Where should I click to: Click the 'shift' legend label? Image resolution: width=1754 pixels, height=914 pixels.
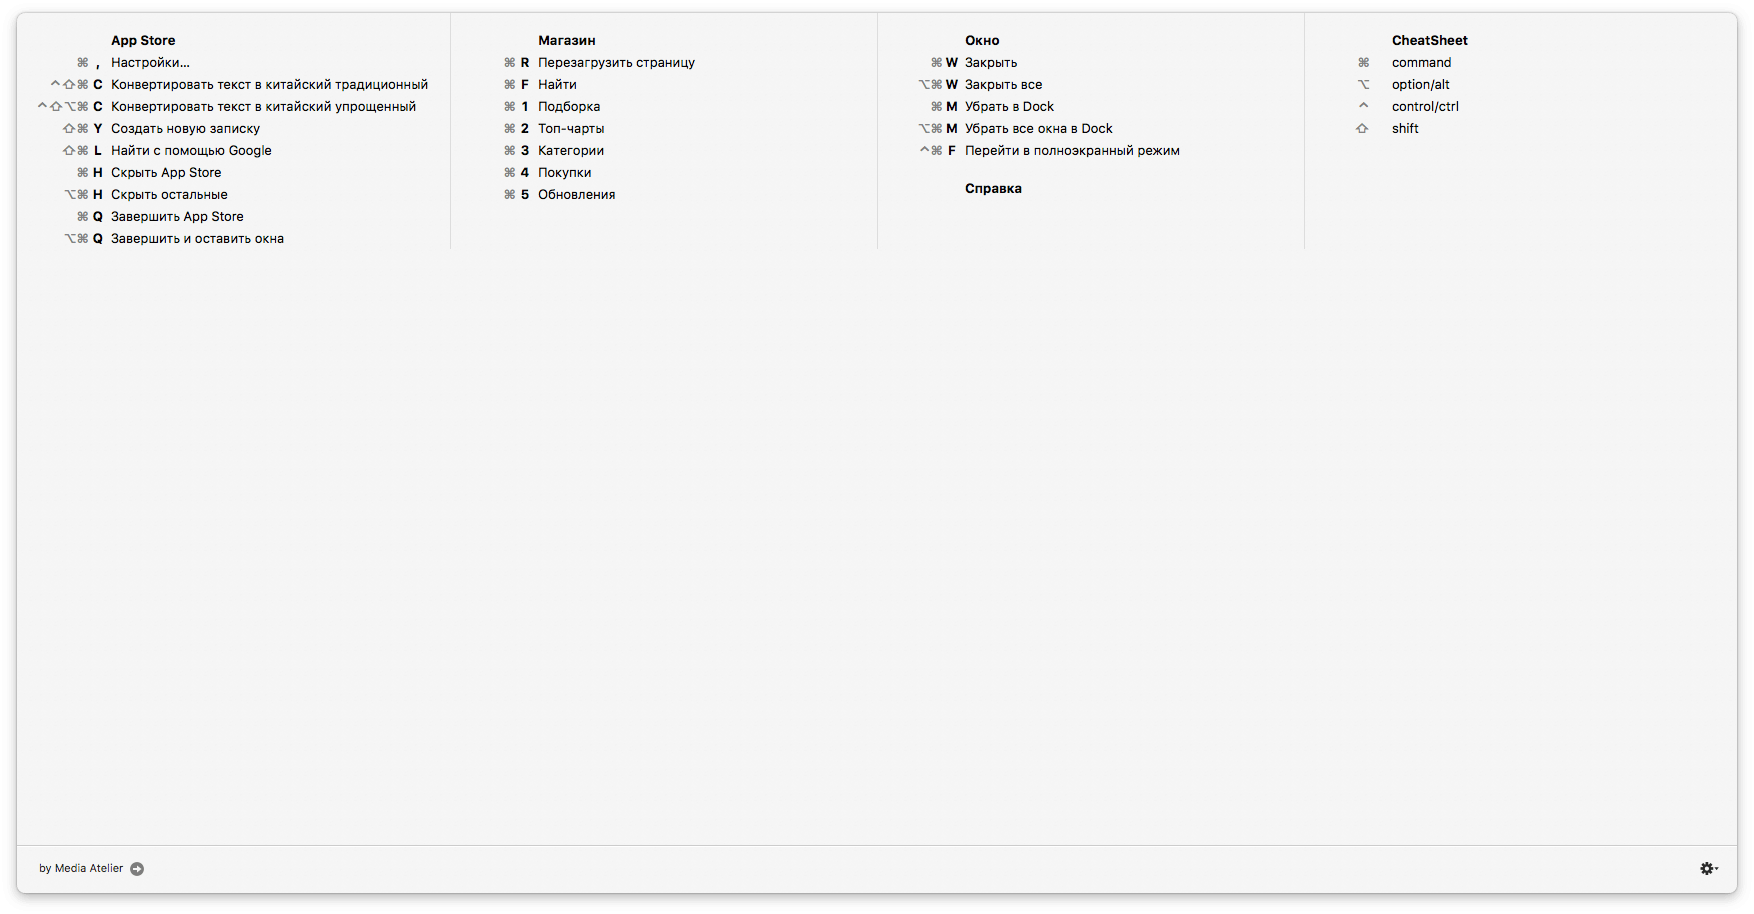coord(1405,128)
